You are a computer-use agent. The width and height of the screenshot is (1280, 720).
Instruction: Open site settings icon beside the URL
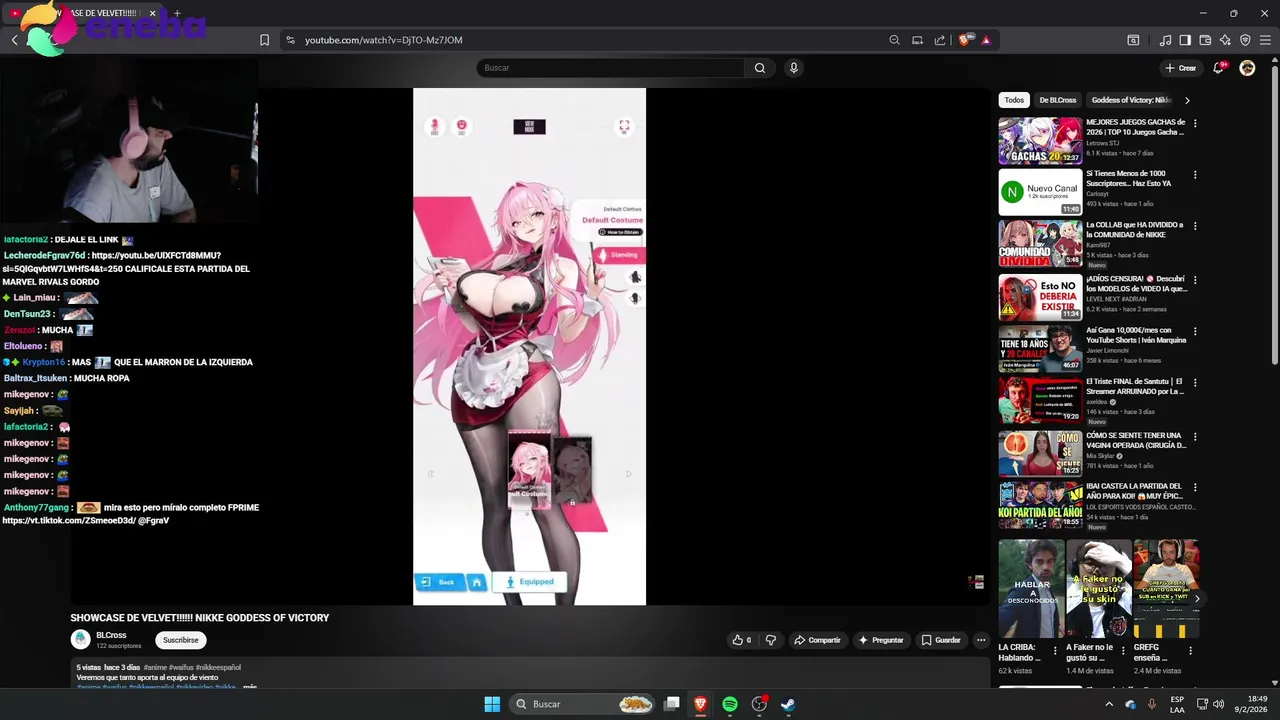click(290, 40)
